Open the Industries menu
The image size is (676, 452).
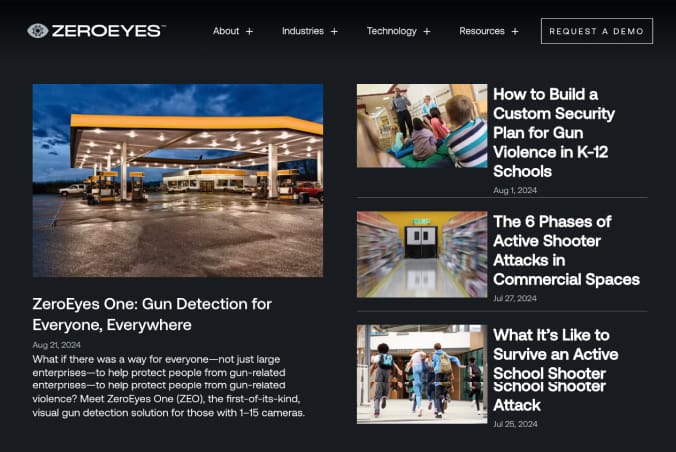[x=303, y=31]
